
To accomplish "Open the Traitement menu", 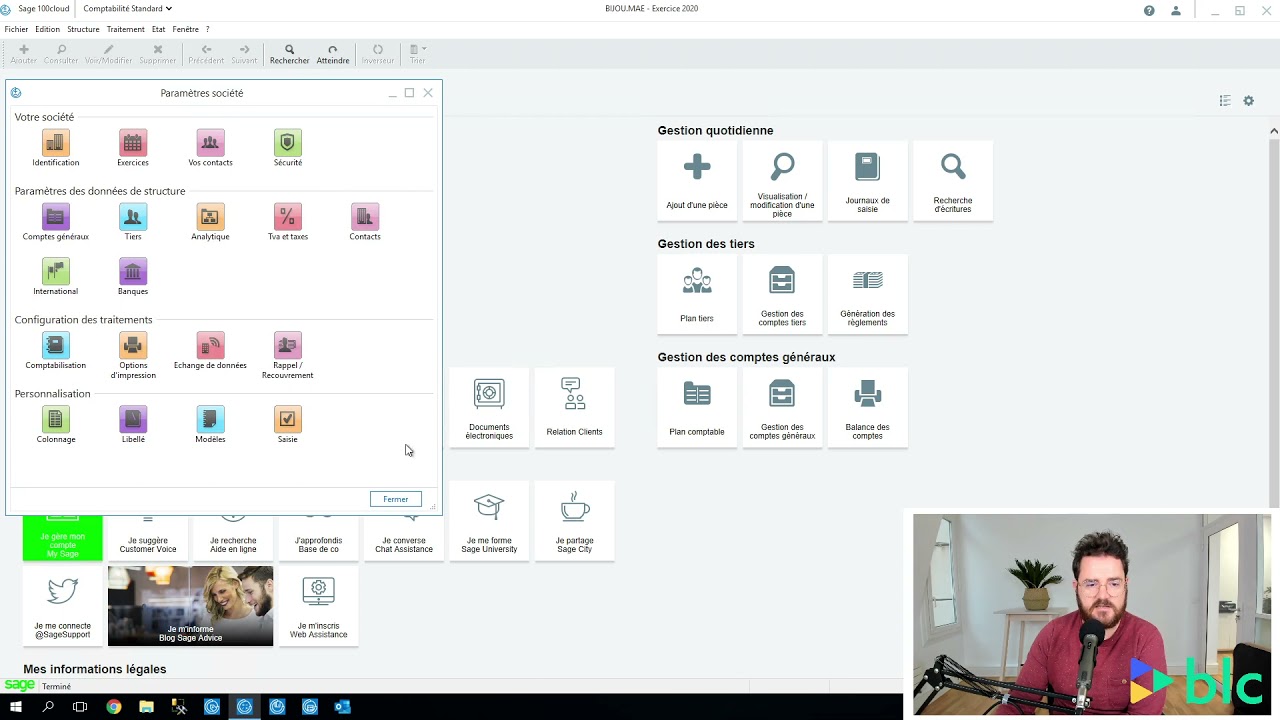I will pos(125,29).
